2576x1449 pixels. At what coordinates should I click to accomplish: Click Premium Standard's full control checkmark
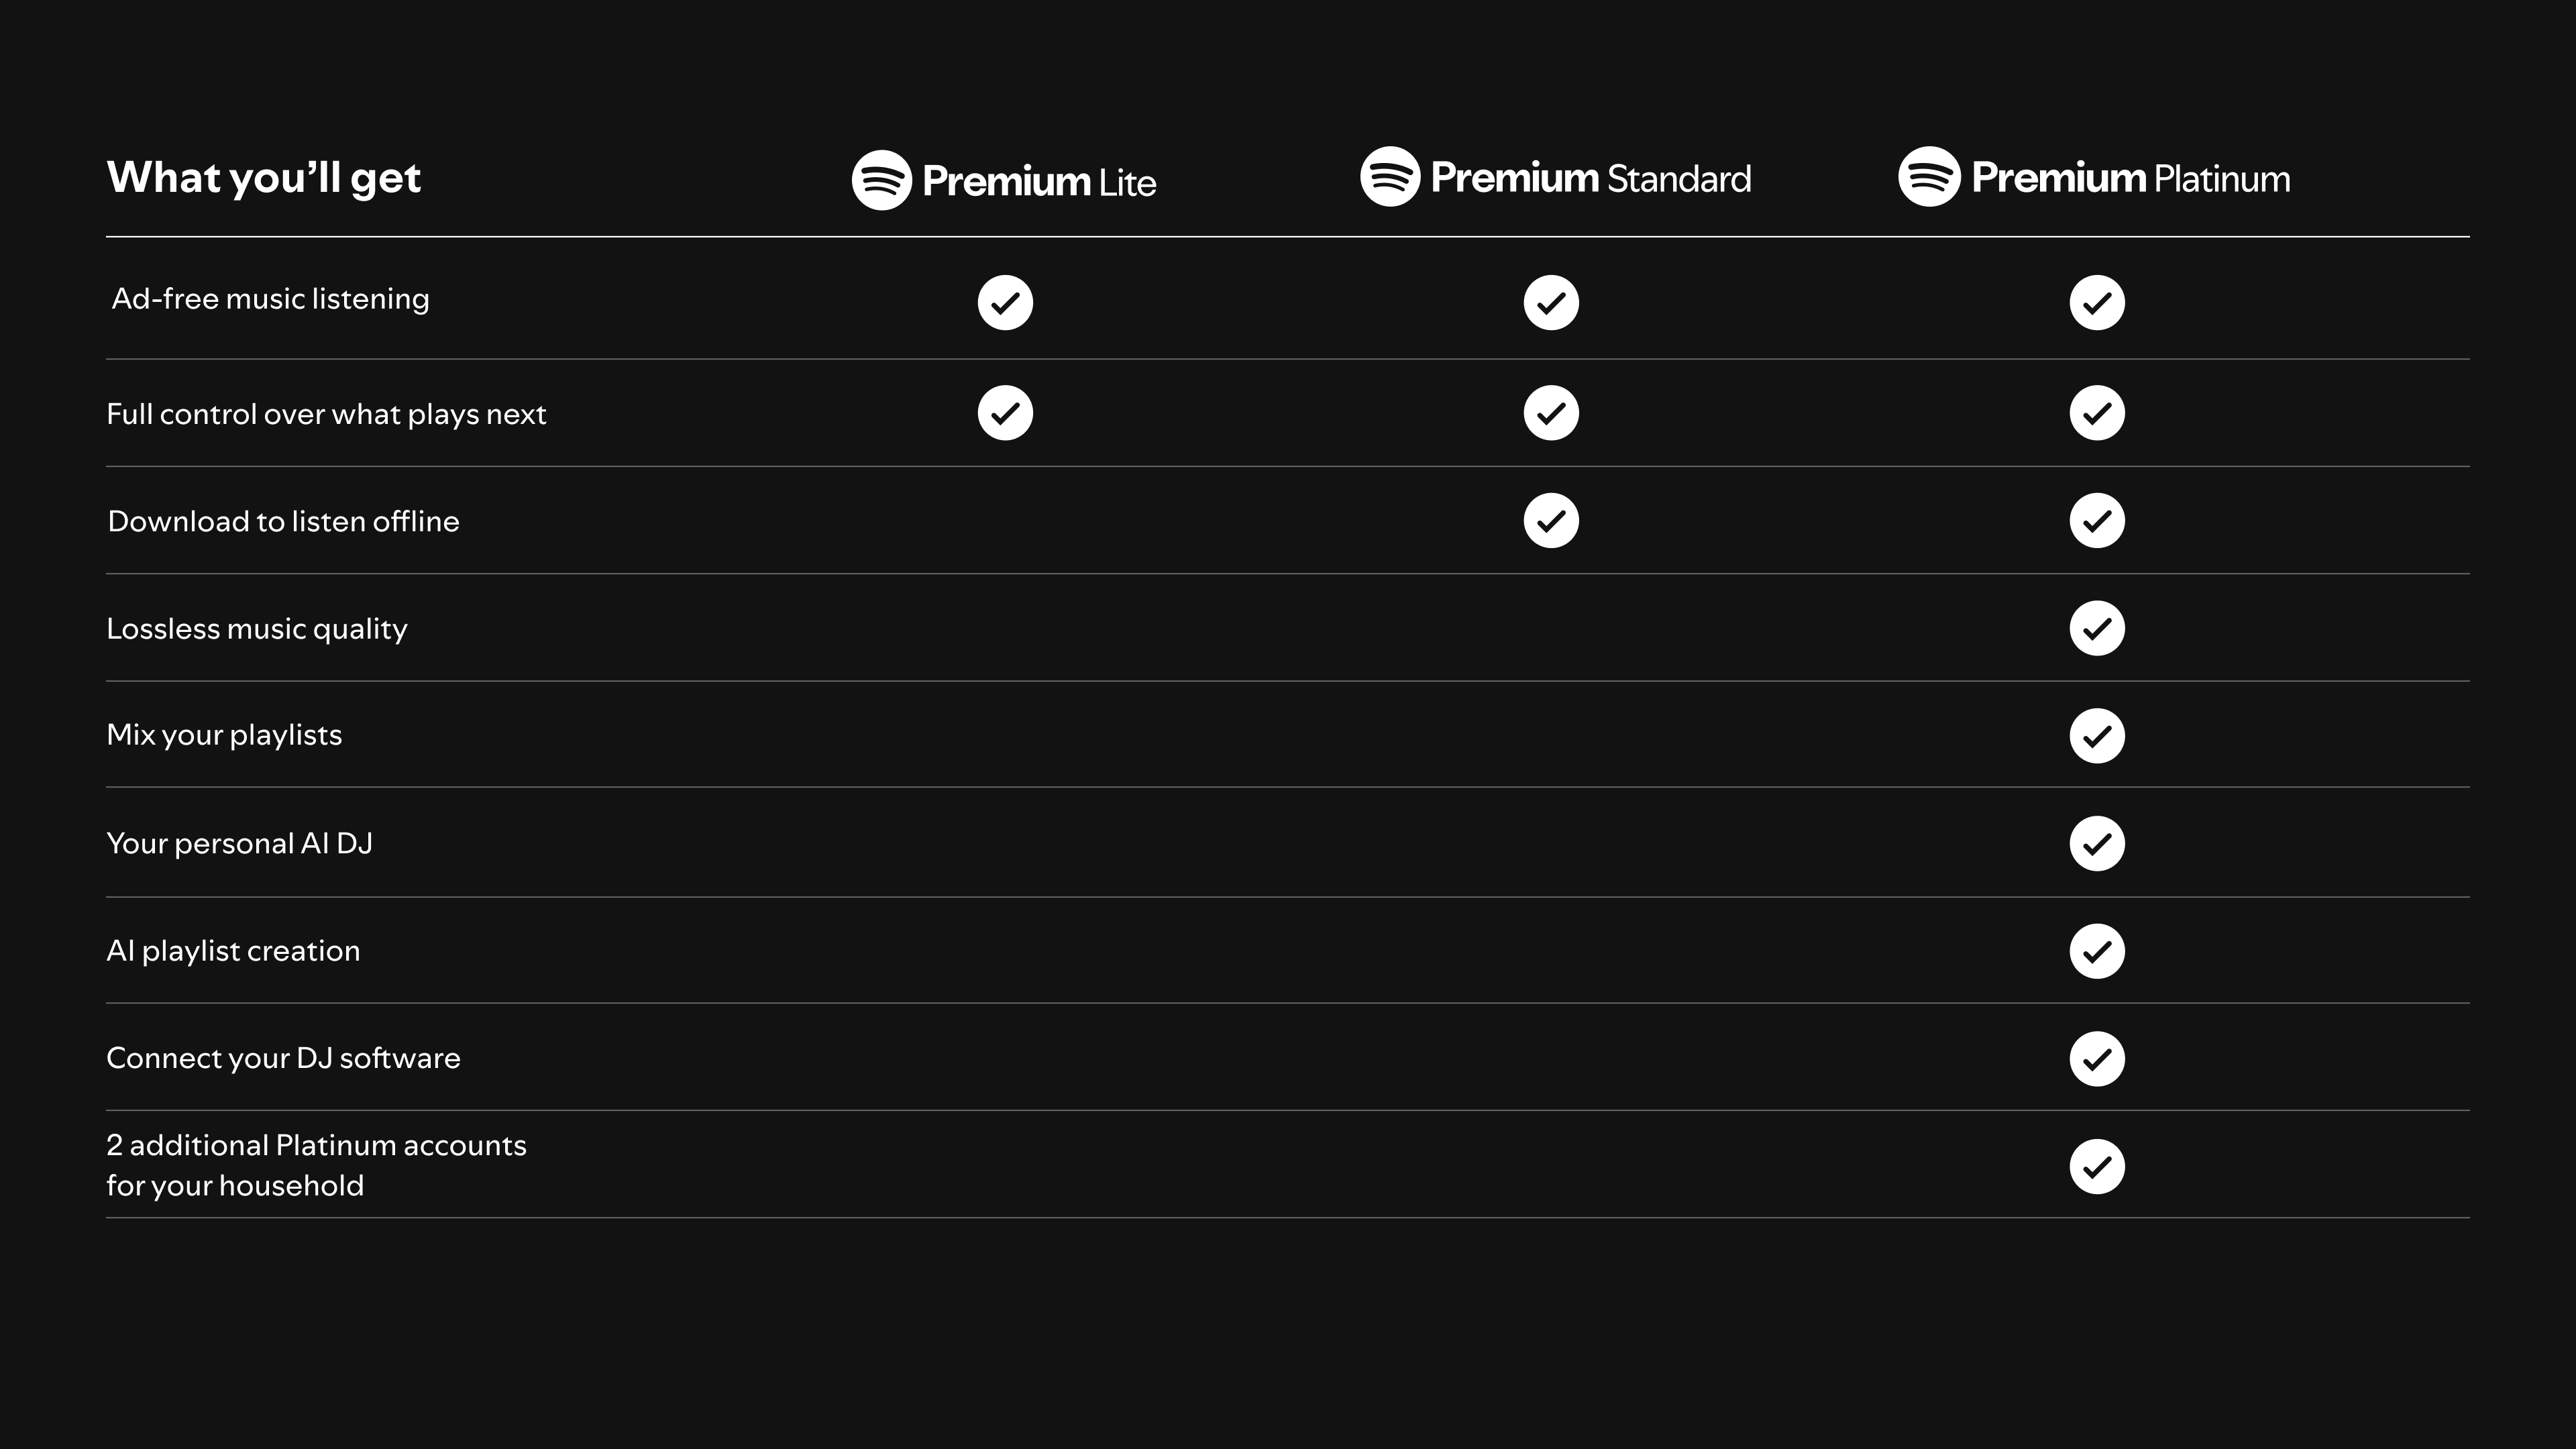coord(1551,413)
